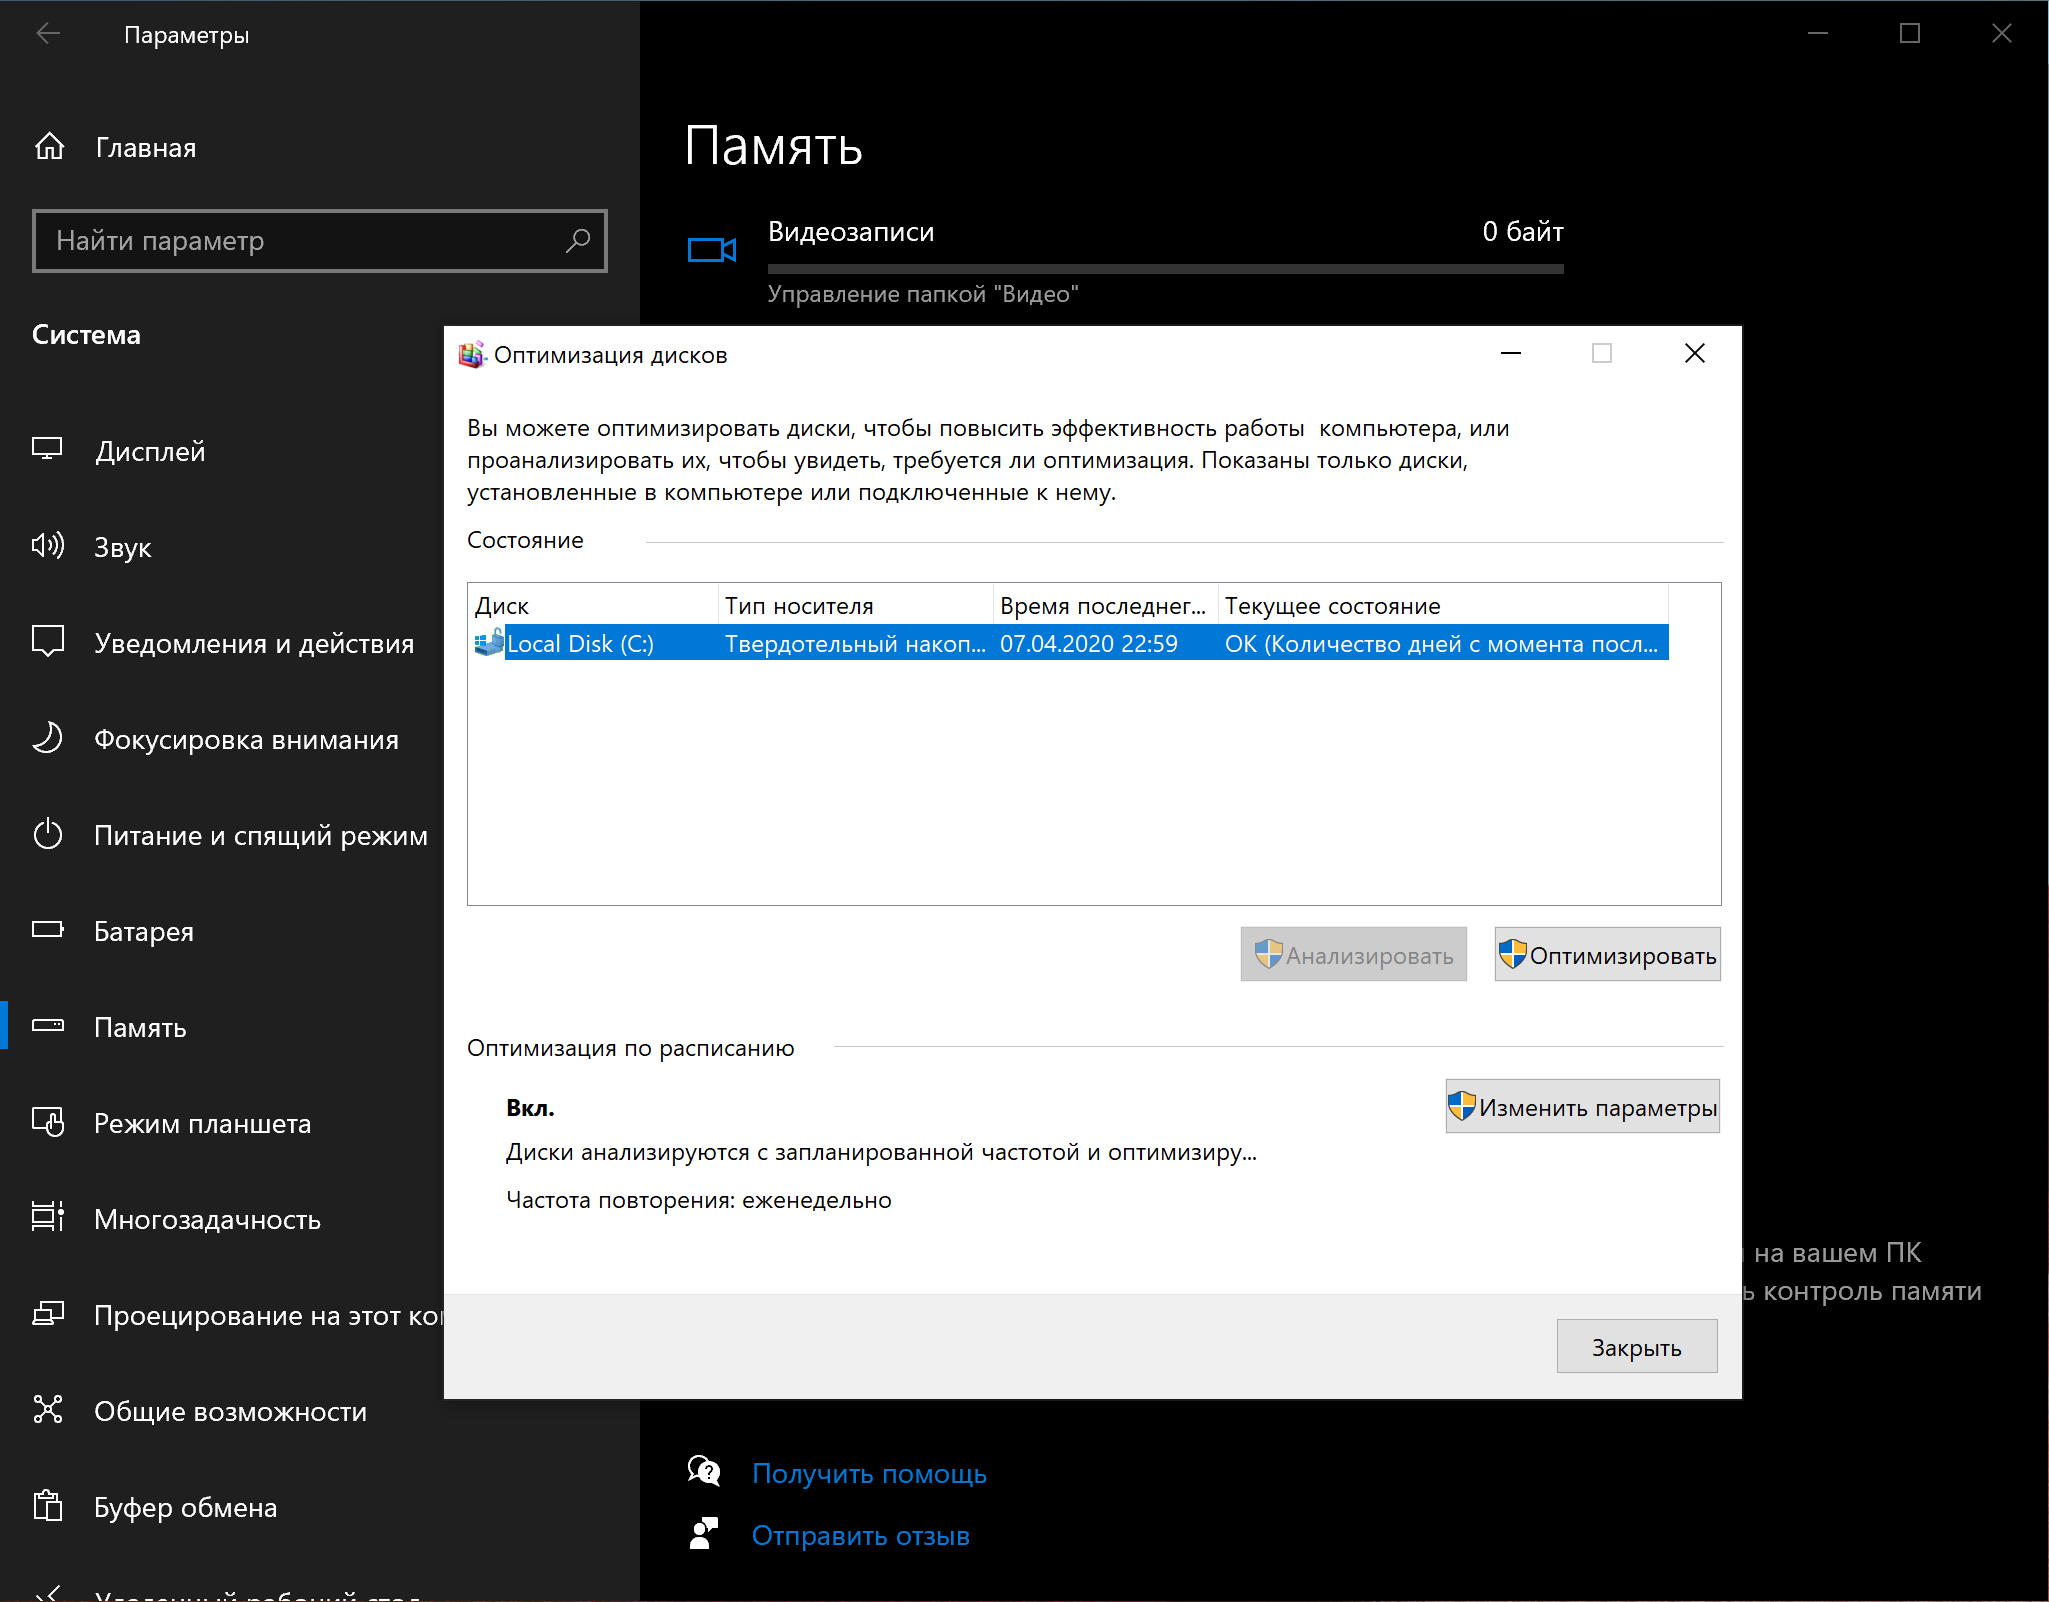This screenshot has height=1602, width=2049.
Task: Click the Звук speaker icon
Action: [47, 546]
